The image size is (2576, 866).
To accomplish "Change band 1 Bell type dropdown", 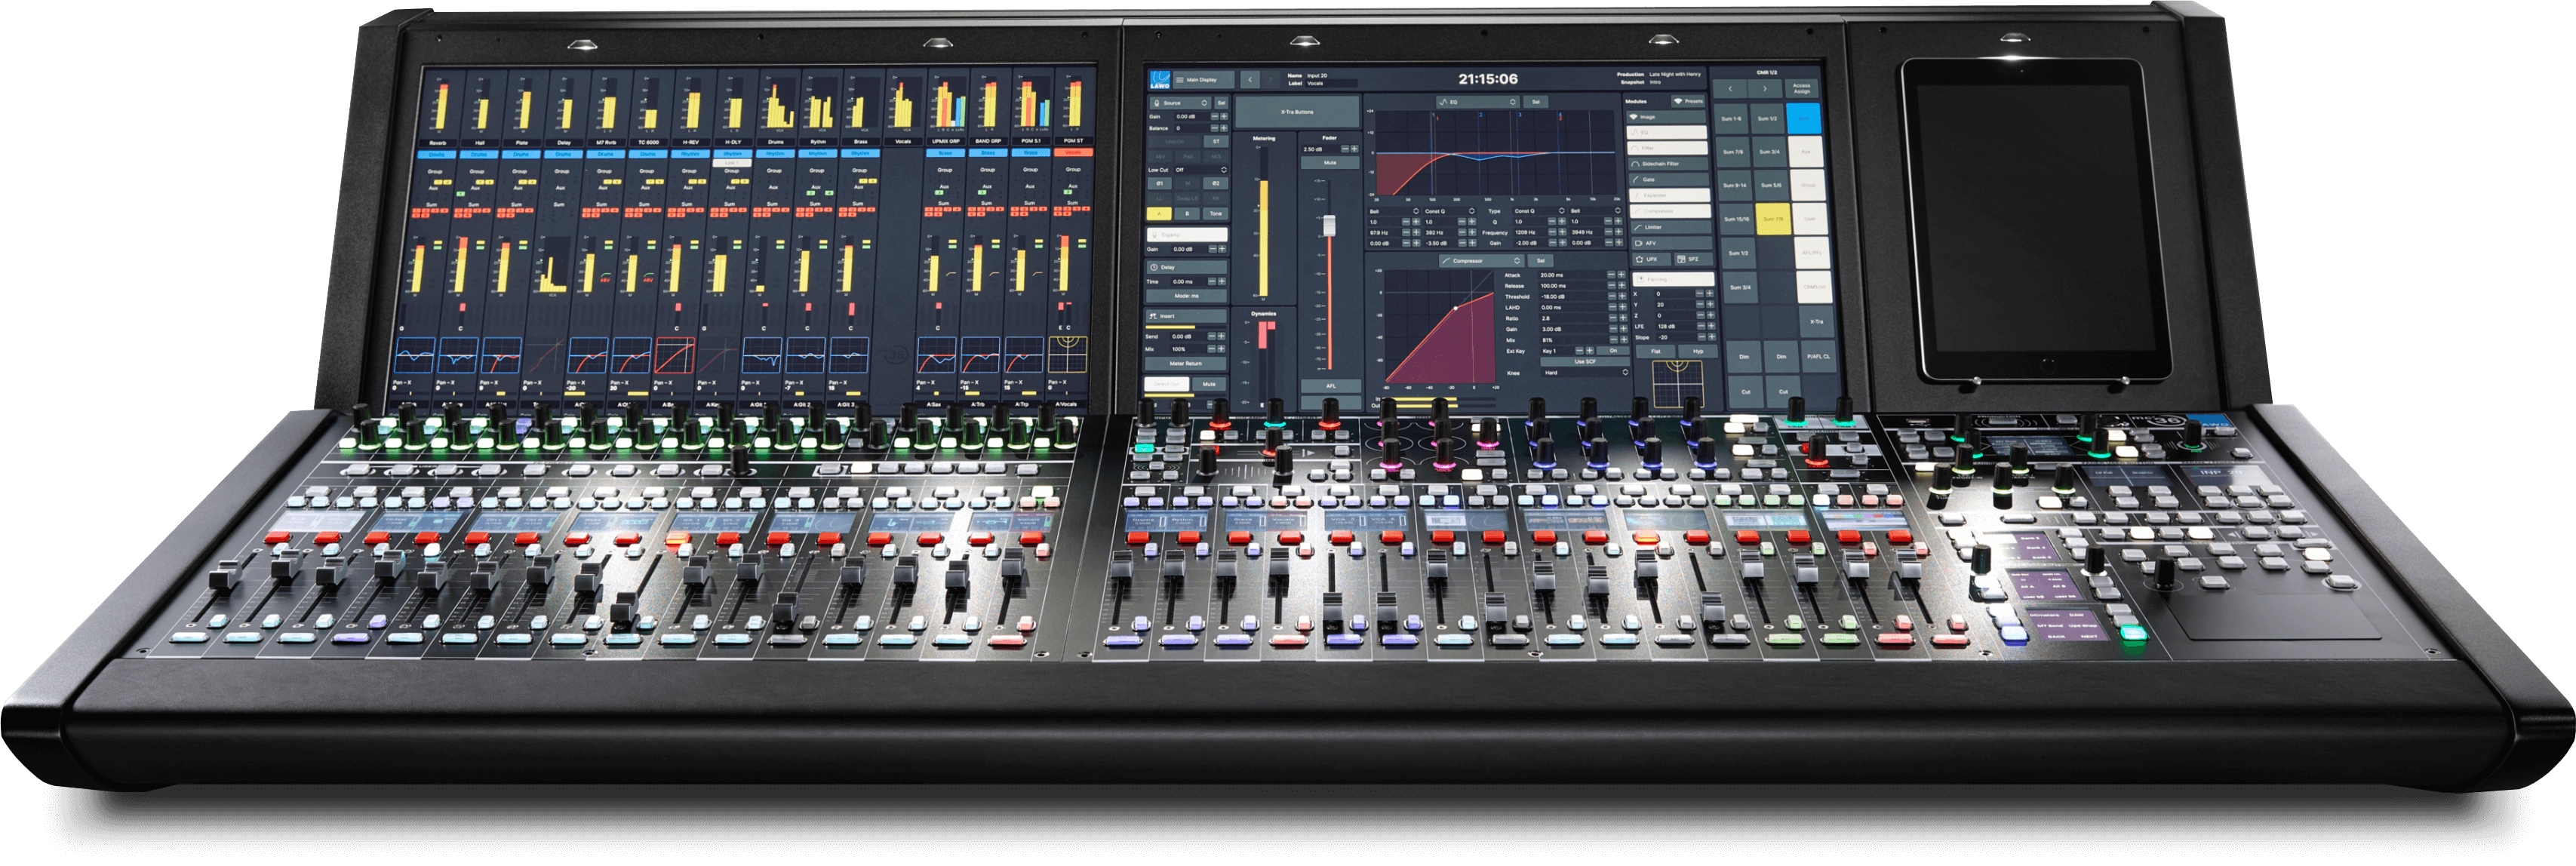I will [x=1394, y=211].
